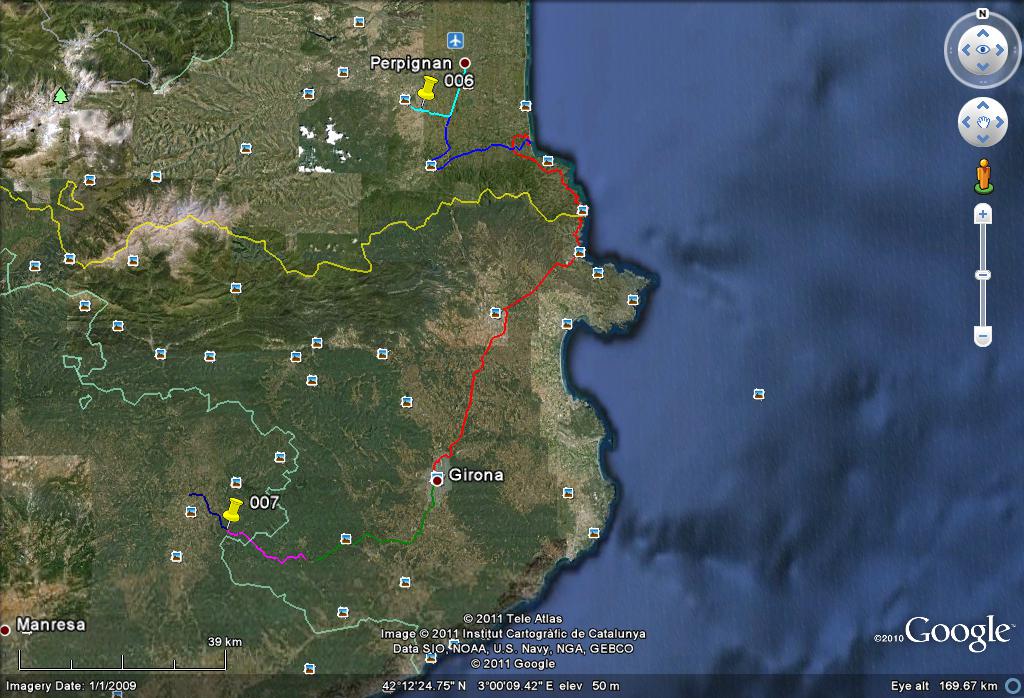The image size is (1024, 698).
Task: Click the longitude 3°00'09.42" E readout
Action: [515, 686]
